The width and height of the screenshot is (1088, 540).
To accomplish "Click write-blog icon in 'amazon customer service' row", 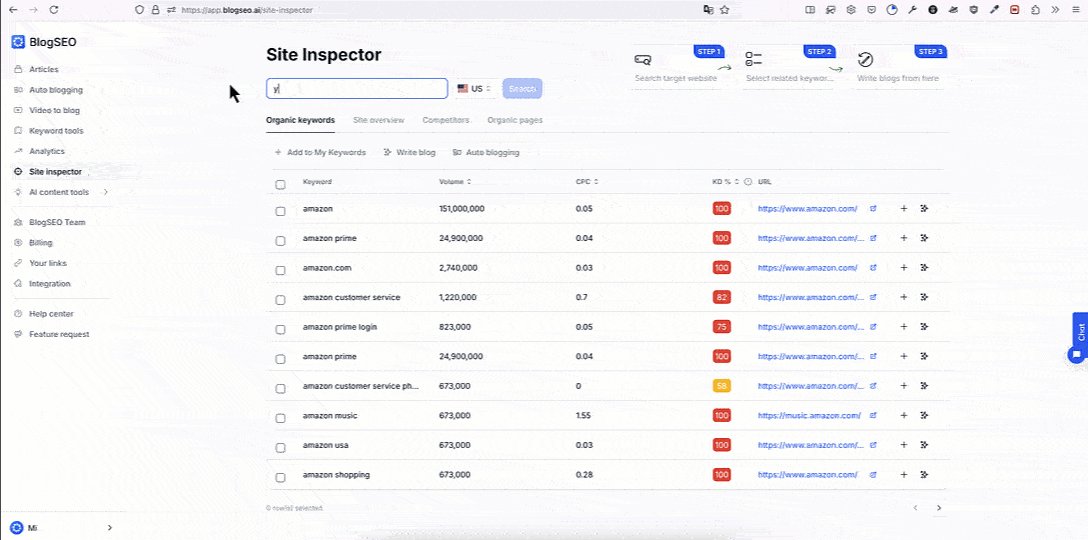I will (924, 297).
